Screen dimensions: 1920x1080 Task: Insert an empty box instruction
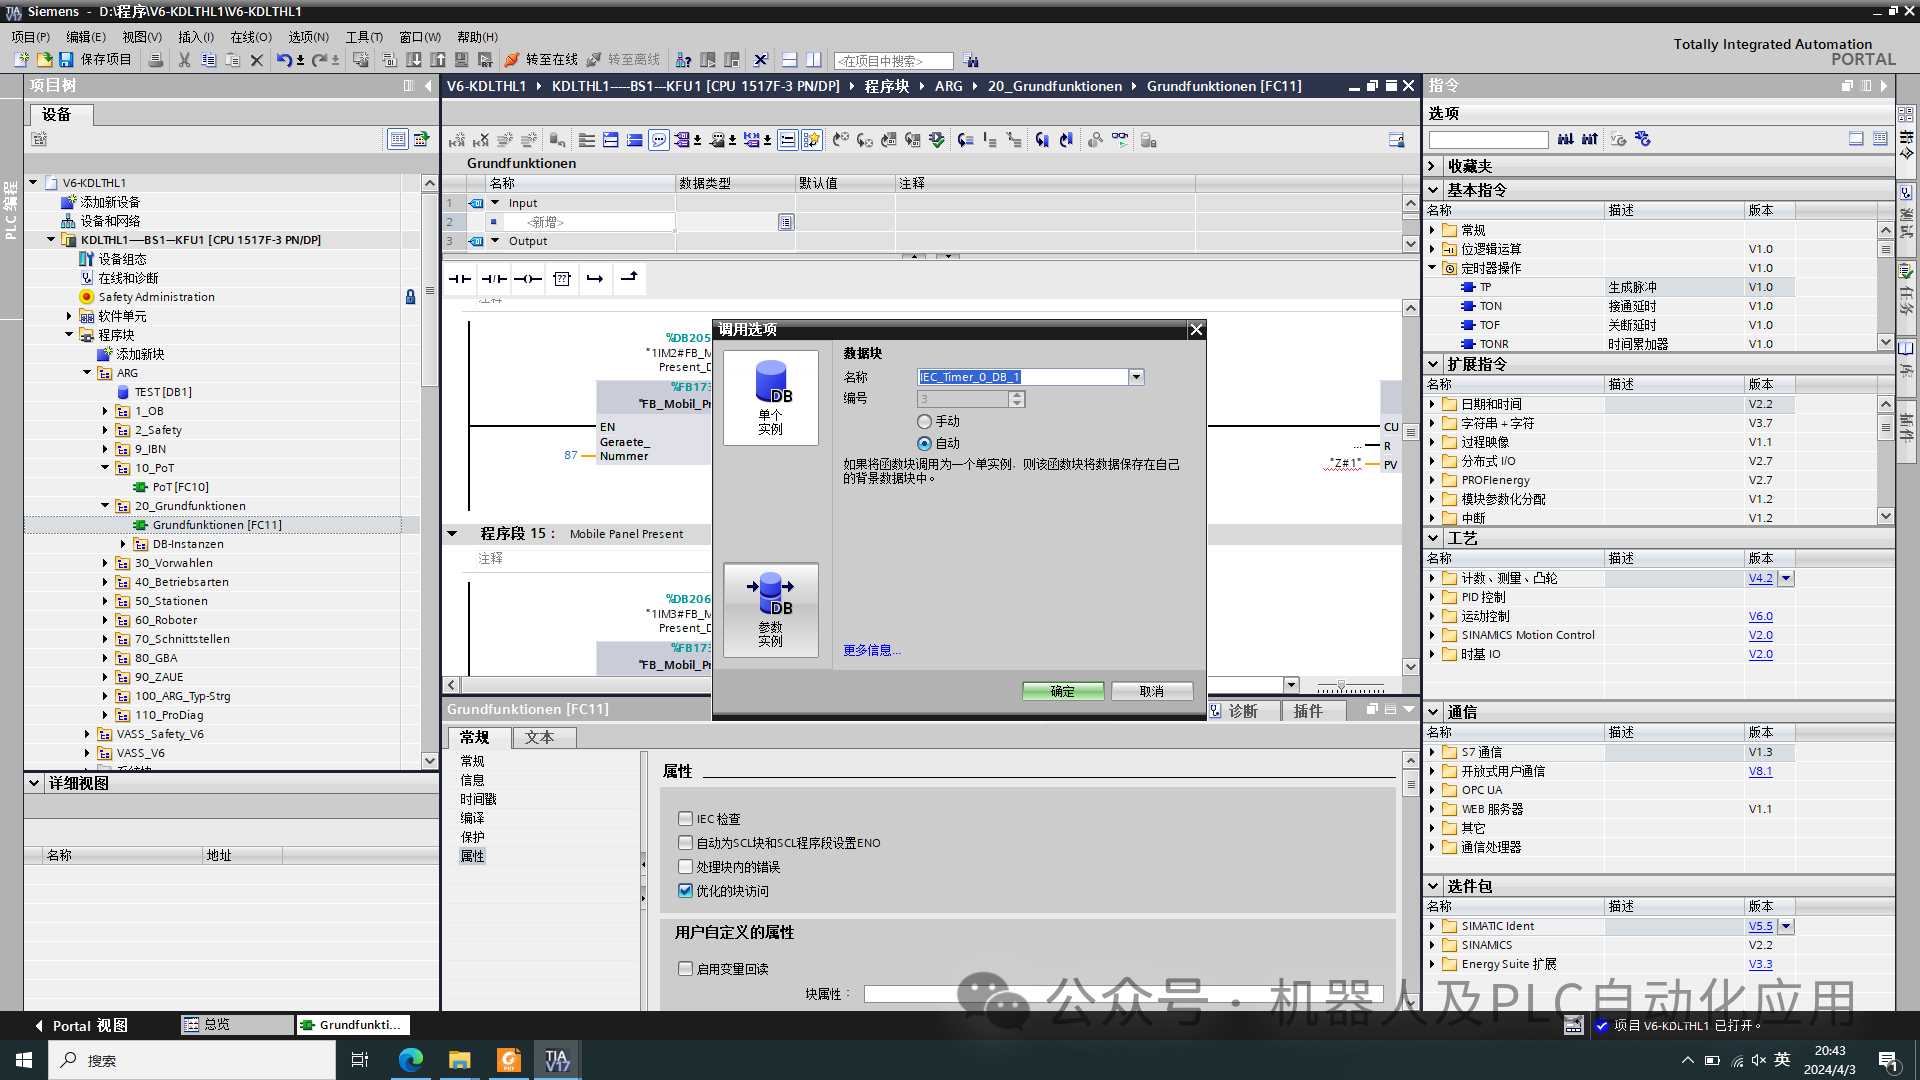click(x=562, y=279)
